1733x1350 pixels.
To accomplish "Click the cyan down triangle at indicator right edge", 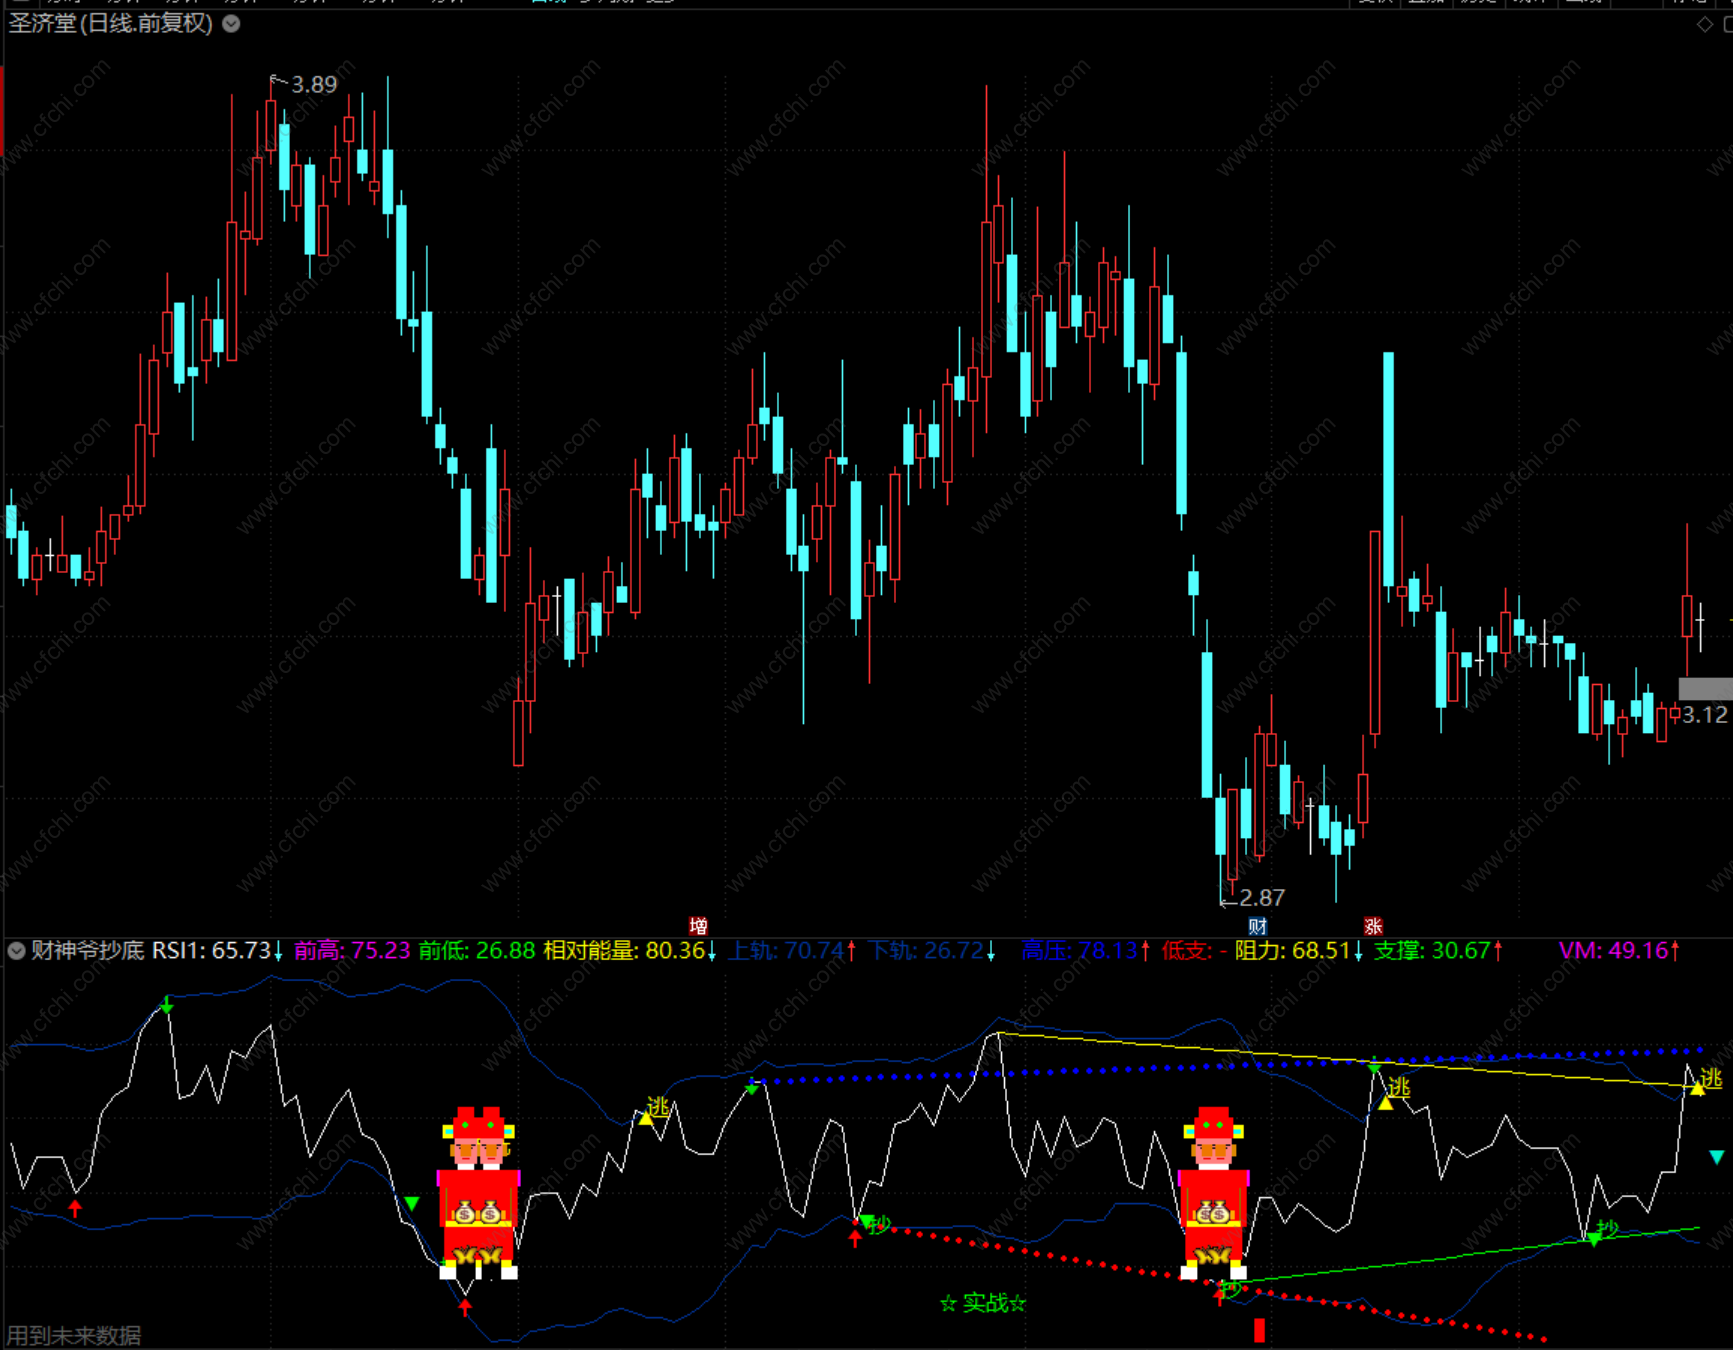I will click(1717, 1157).
